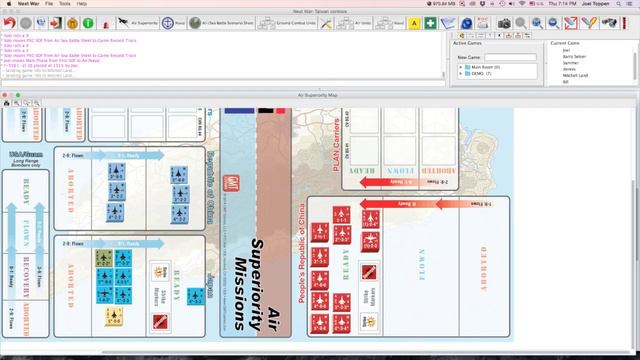This screenshot has width=640, height=360.
Task: Open the Help menu
Action: 82,4
